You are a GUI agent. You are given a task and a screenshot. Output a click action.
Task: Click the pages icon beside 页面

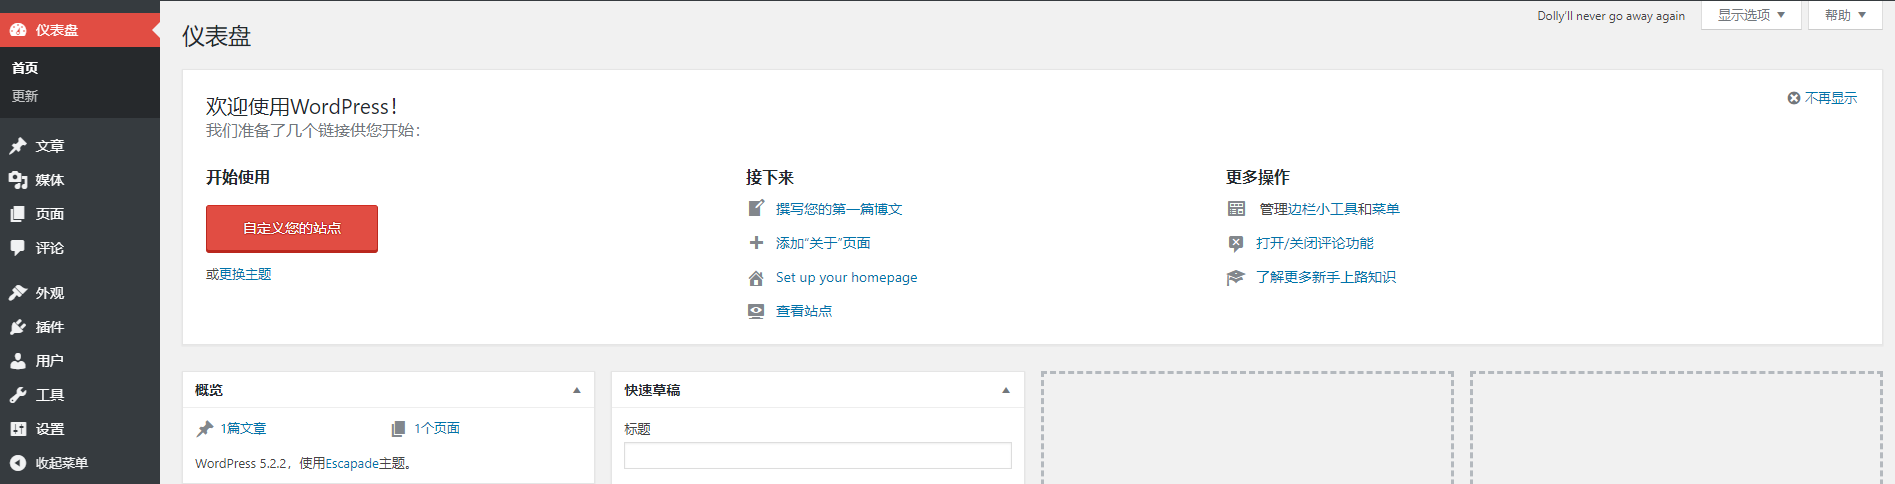point(18,214)
